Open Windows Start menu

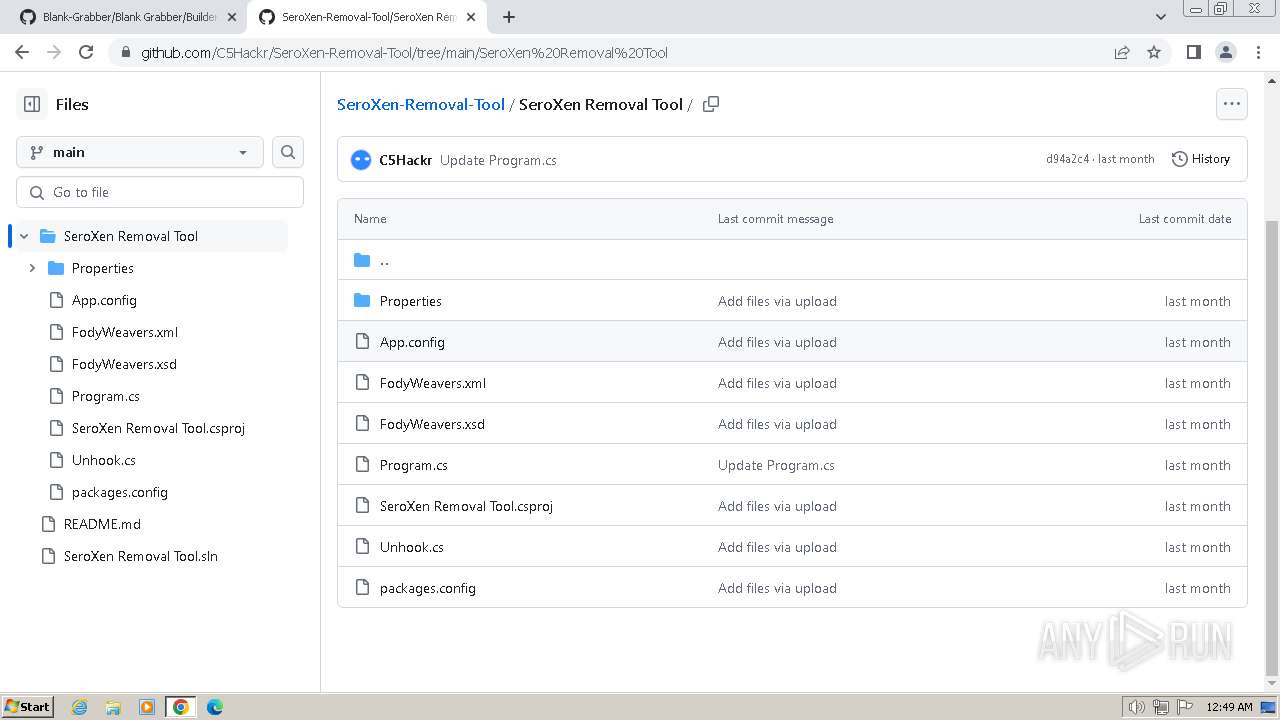pyautogui.click(x=27, y=706)
